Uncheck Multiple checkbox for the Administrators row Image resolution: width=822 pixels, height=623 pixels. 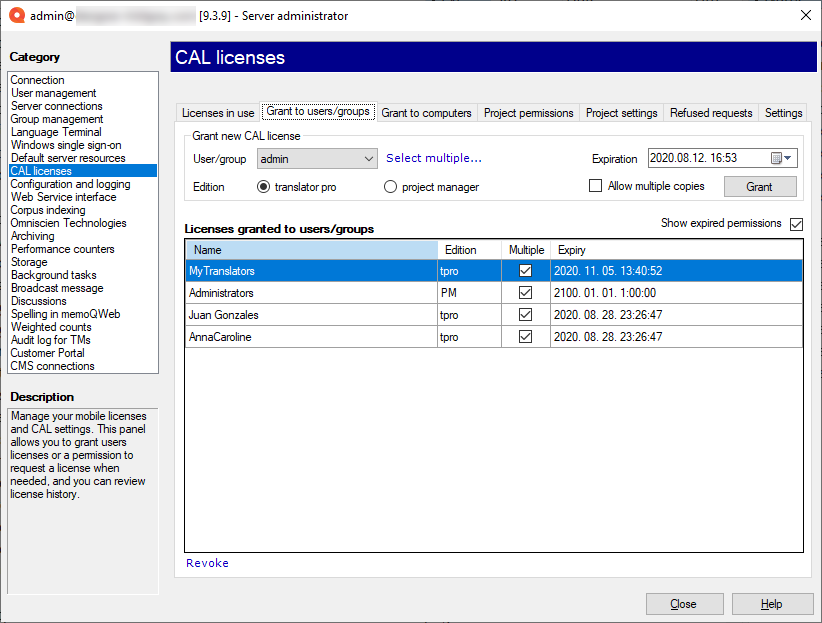pos(525,293)
